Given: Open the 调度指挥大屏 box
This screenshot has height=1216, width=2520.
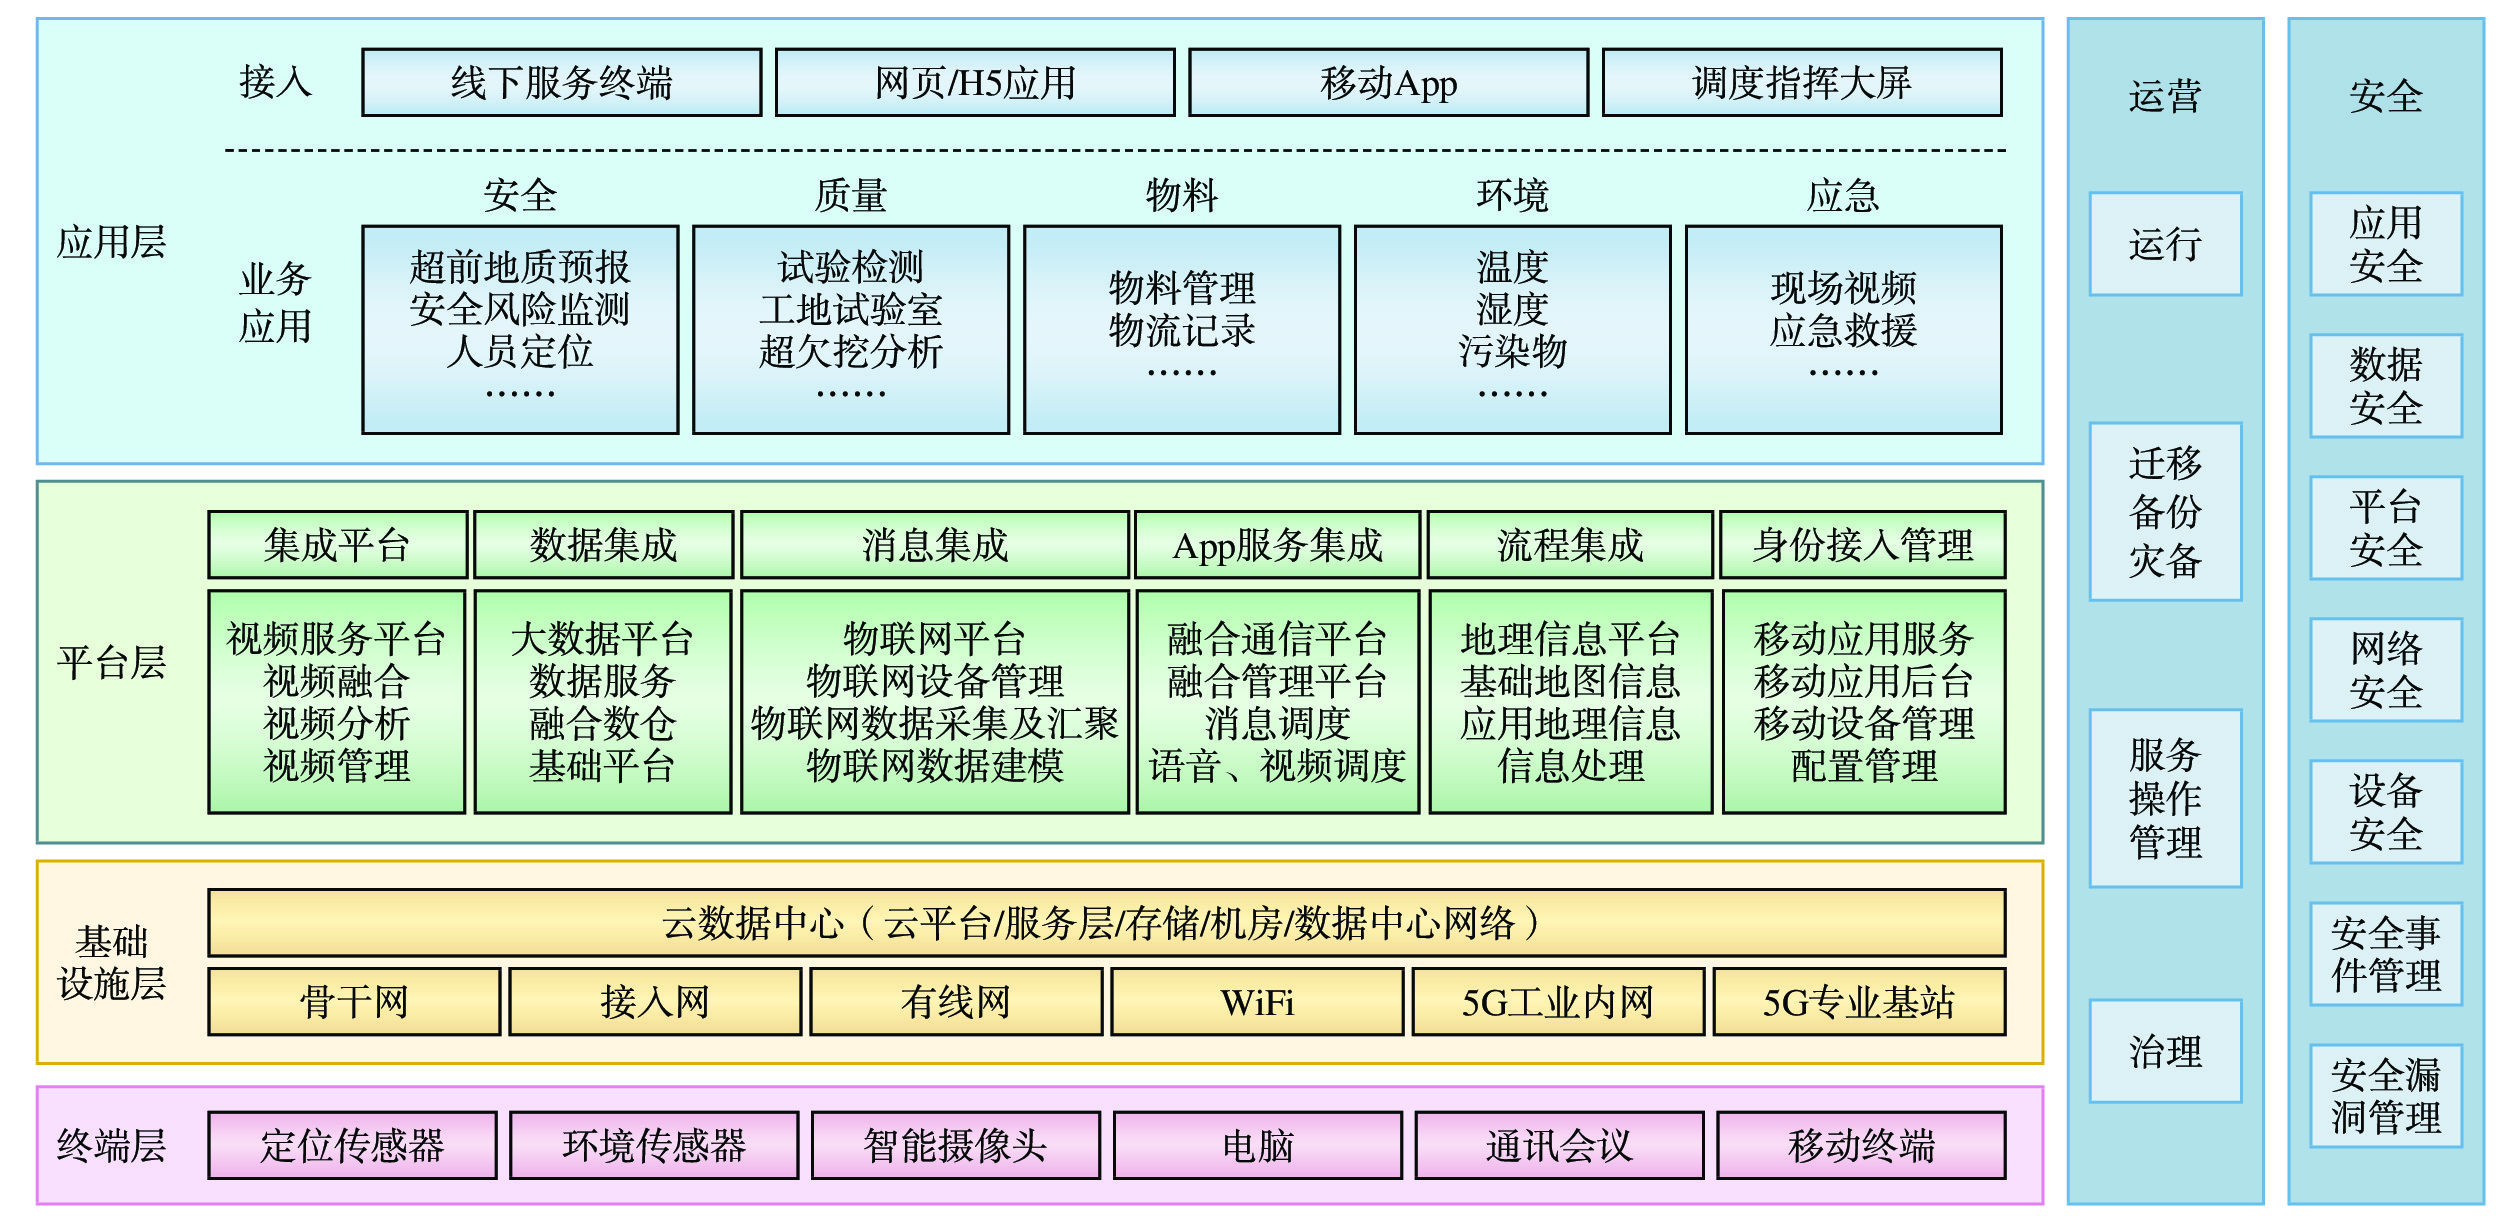Looking at the screenshot, I should tap(1801, 83).
